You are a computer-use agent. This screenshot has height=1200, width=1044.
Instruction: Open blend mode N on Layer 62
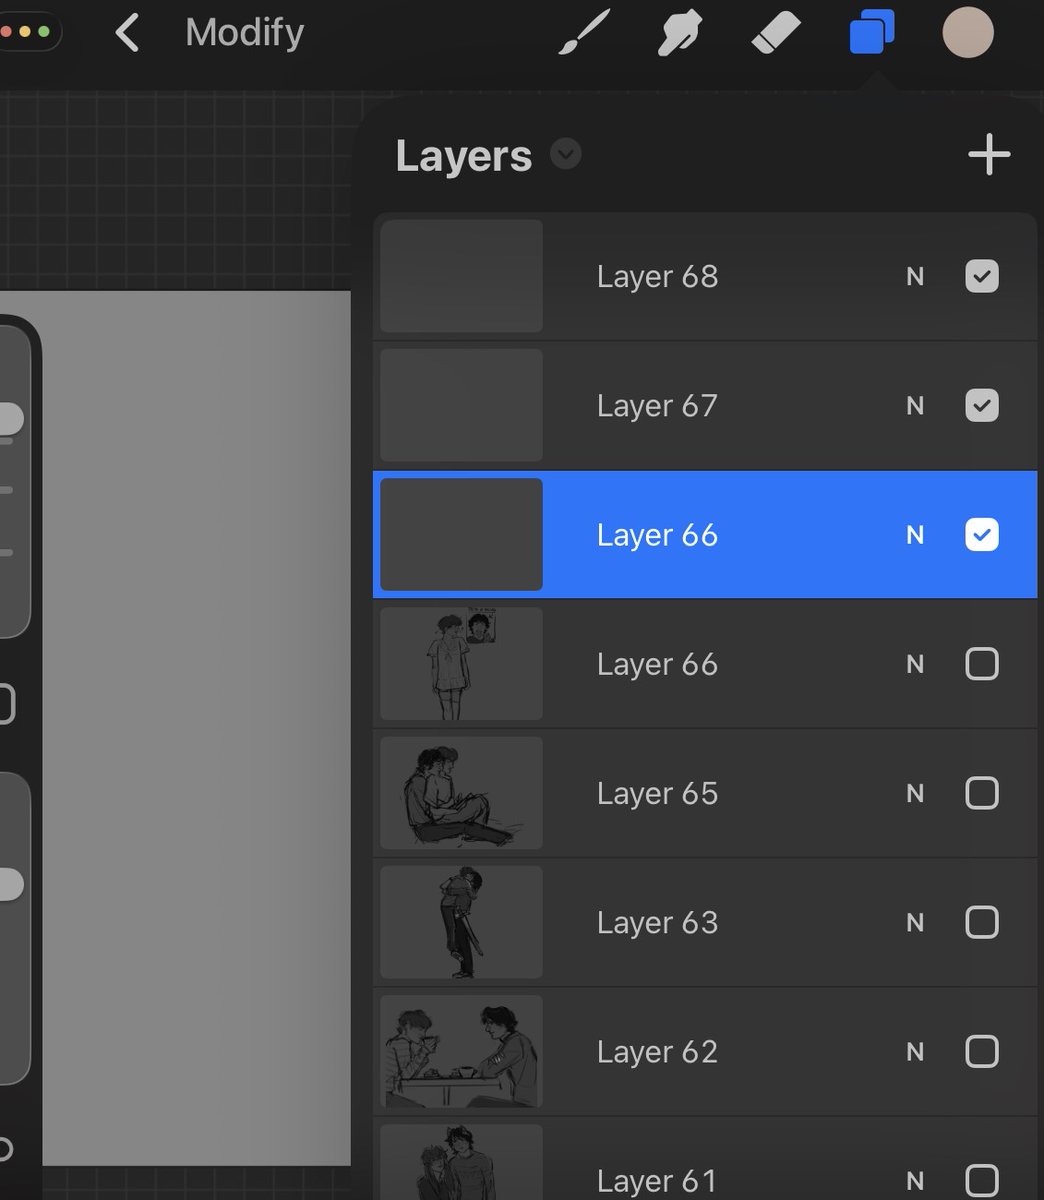point(915,1052)
